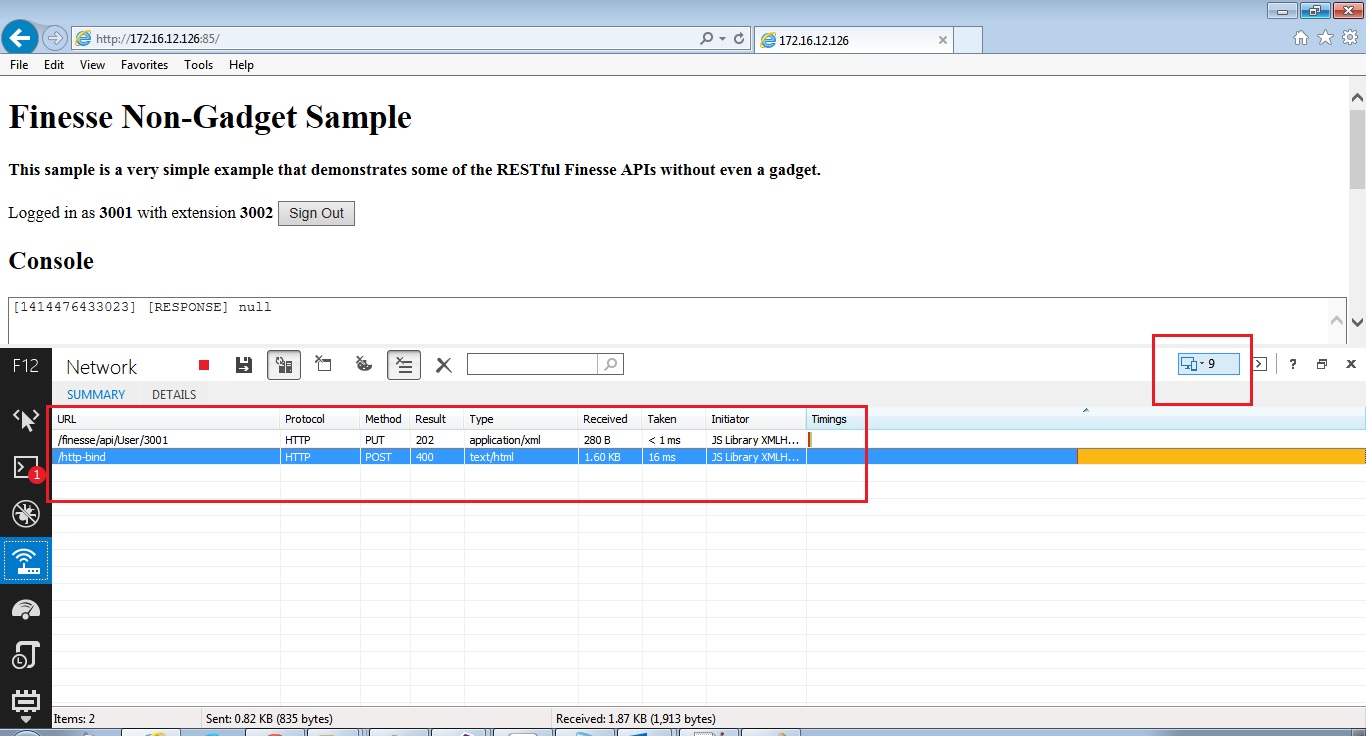Viewport: 1366px width, 736px height.
Task: Open the Debugger tool bug icon
Action: pos(25,514)
